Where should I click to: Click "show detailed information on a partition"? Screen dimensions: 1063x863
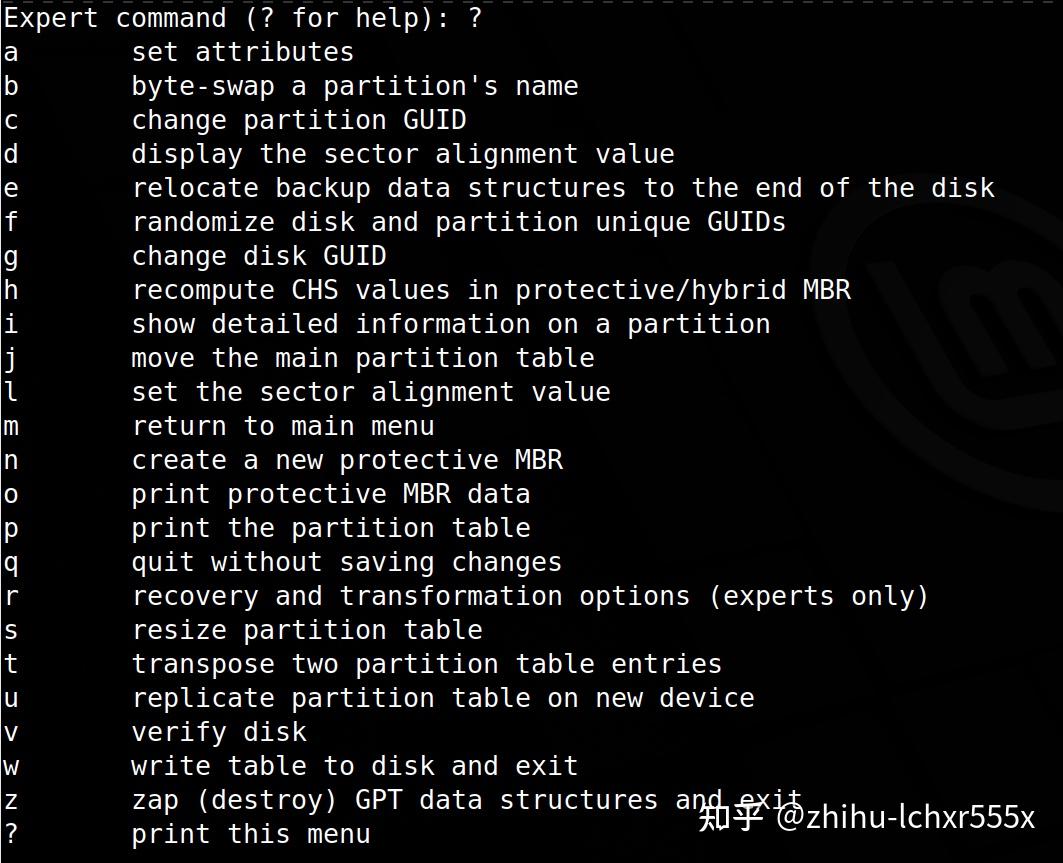450,324
